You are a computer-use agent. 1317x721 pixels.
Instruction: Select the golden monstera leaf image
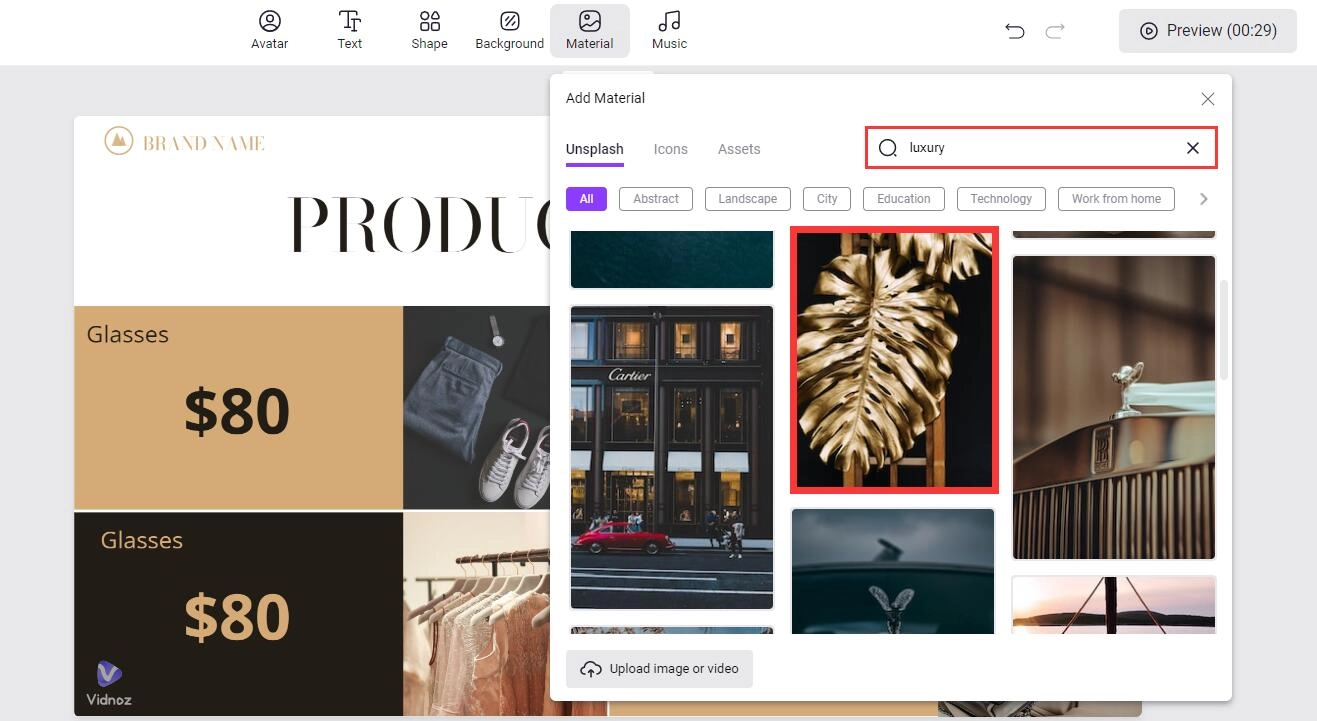tap(894, 360)
